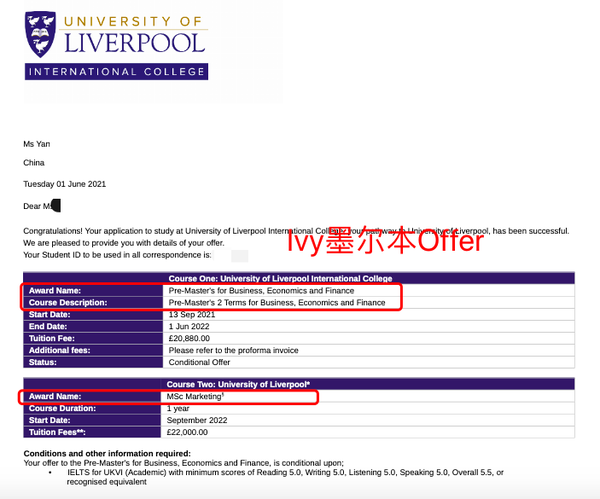Screen dimensions: 600x499
Task: Click 'Pre-Master's 2 Terms' course description value
Action: pos(277,302)
